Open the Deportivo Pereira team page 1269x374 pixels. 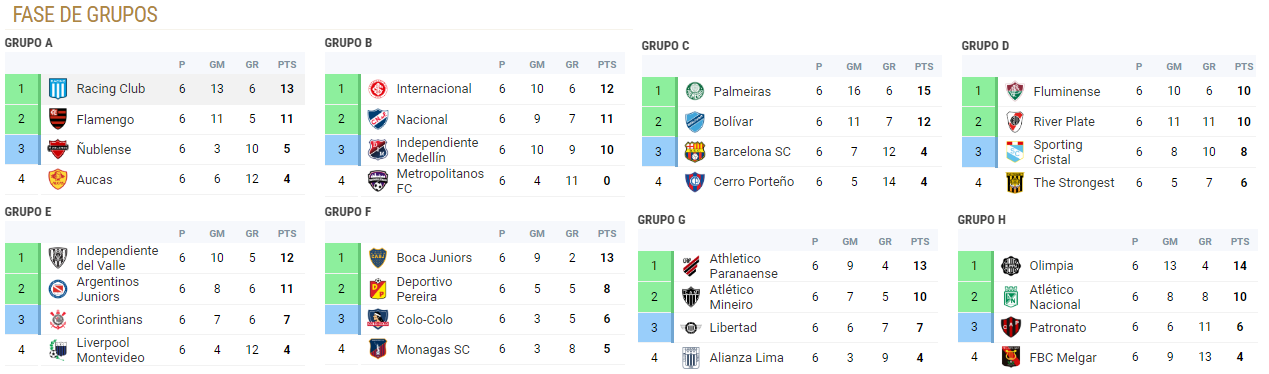coord(425,289)
